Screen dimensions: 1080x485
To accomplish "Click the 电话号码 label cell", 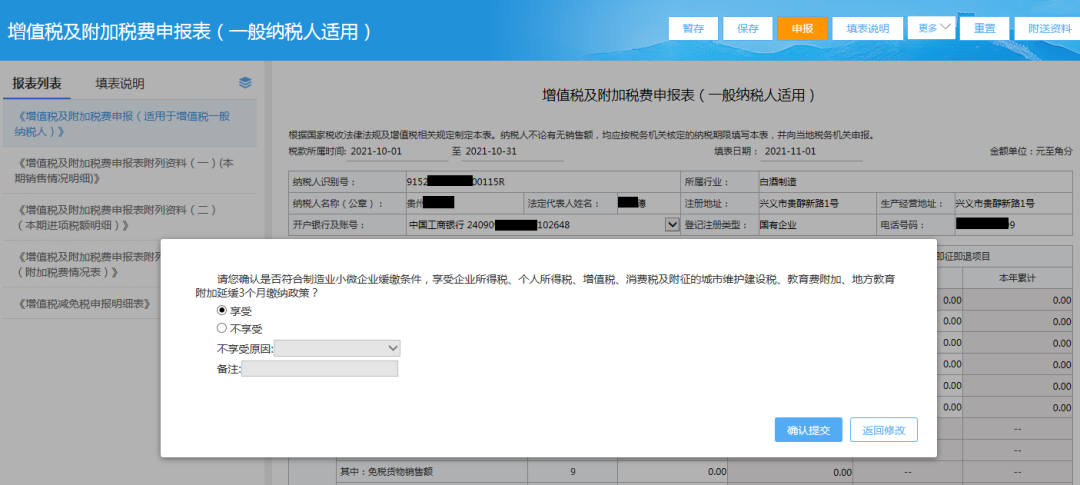I will (x=915, y=225).
